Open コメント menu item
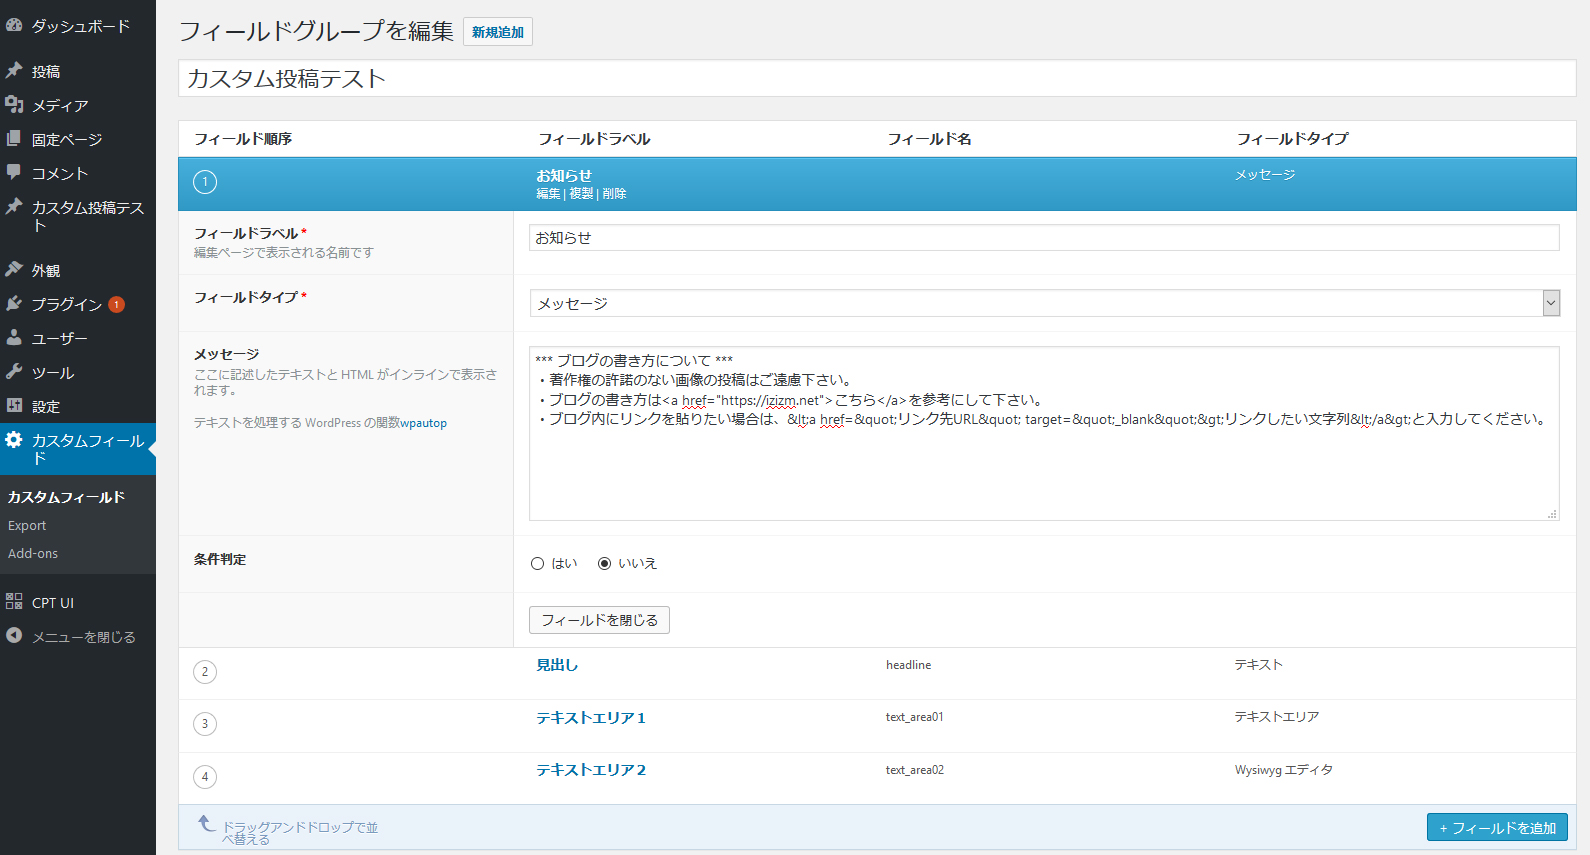 coord(60,174)
